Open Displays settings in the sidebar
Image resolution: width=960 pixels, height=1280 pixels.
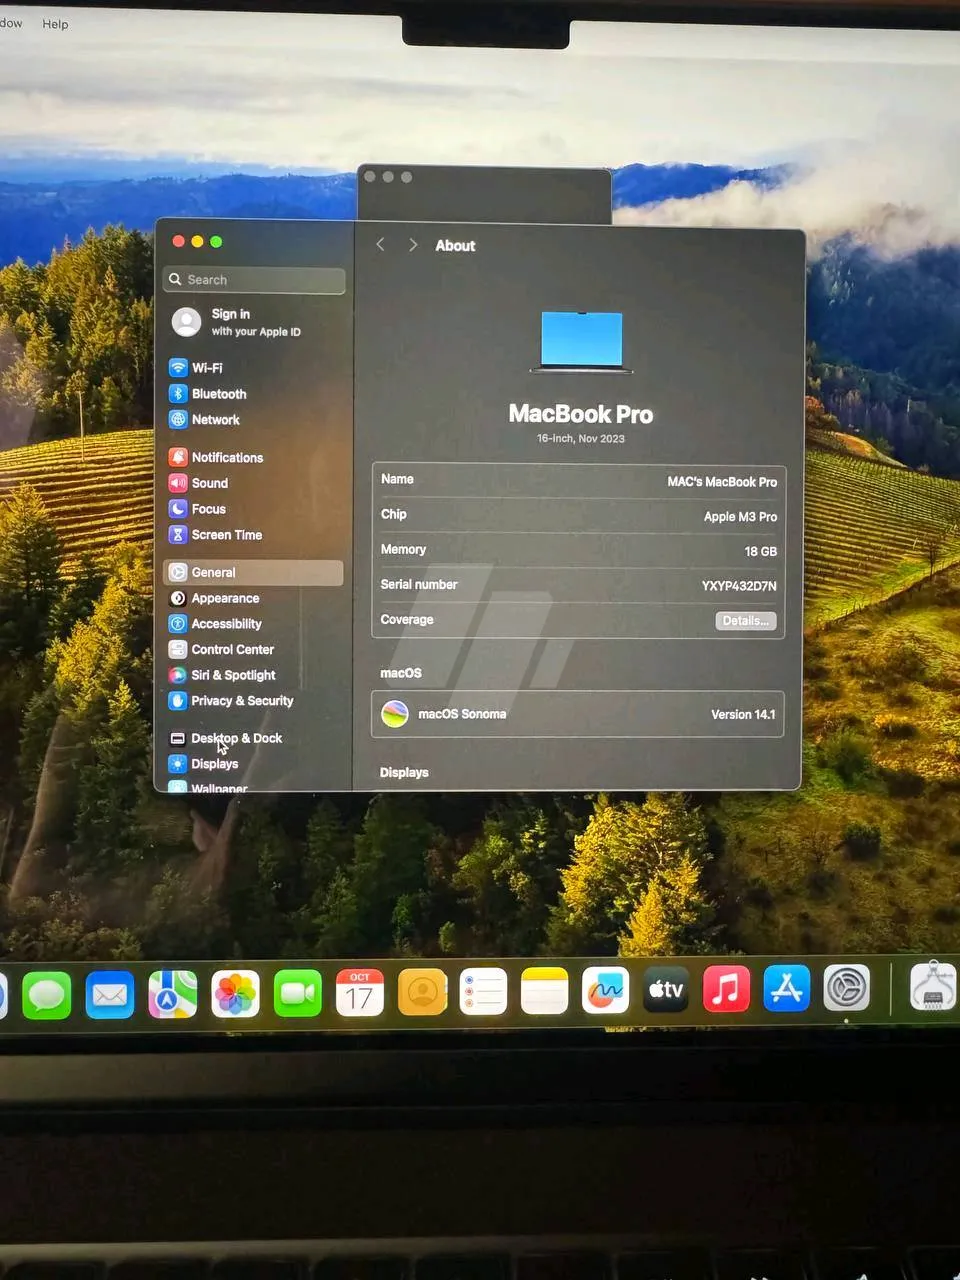click(204, 764)
